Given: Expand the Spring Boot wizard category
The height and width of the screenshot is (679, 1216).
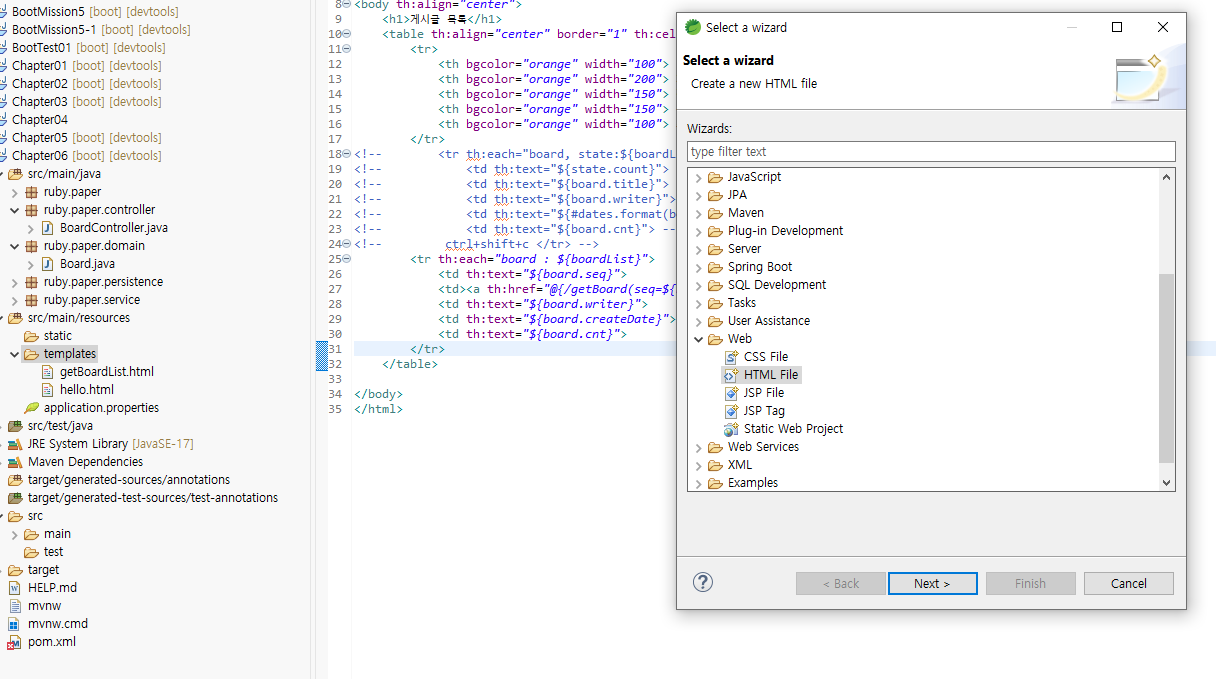Looking at the screenshot, I should click(x=698, y=267).
